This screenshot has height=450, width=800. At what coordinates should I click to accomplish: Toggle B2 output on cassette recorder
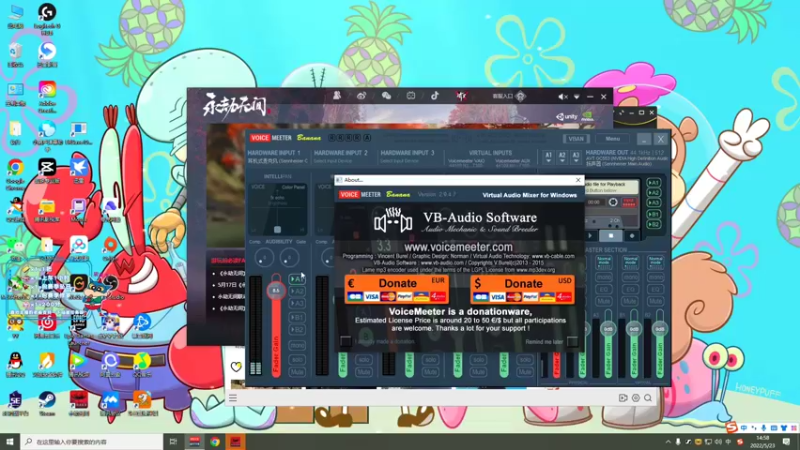pos(654,224)
